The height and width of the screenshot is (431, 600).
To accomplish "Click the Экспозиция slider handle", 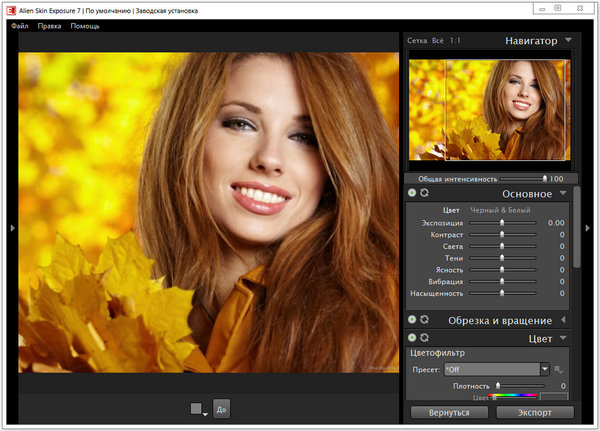I will [502, 222].
